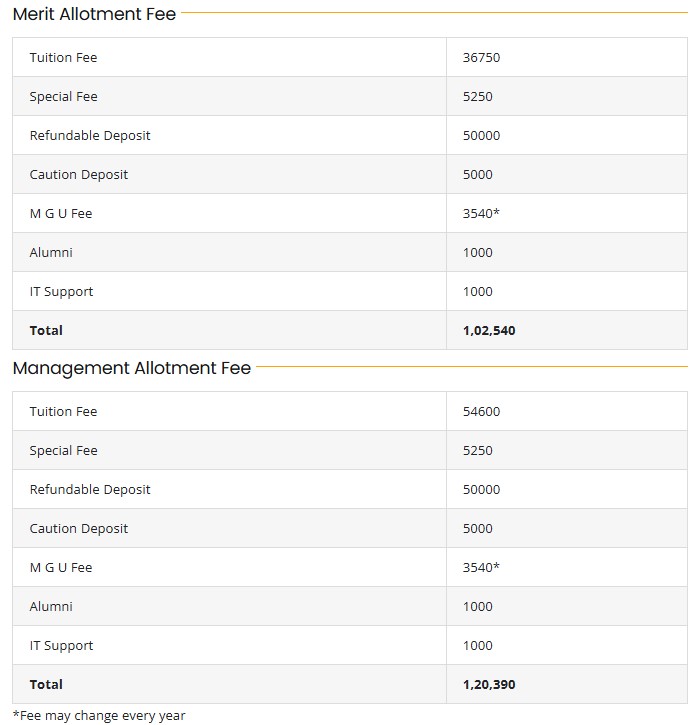
Task: Select the 54600 tuition fee value
Action: click(x=481, y=412)
